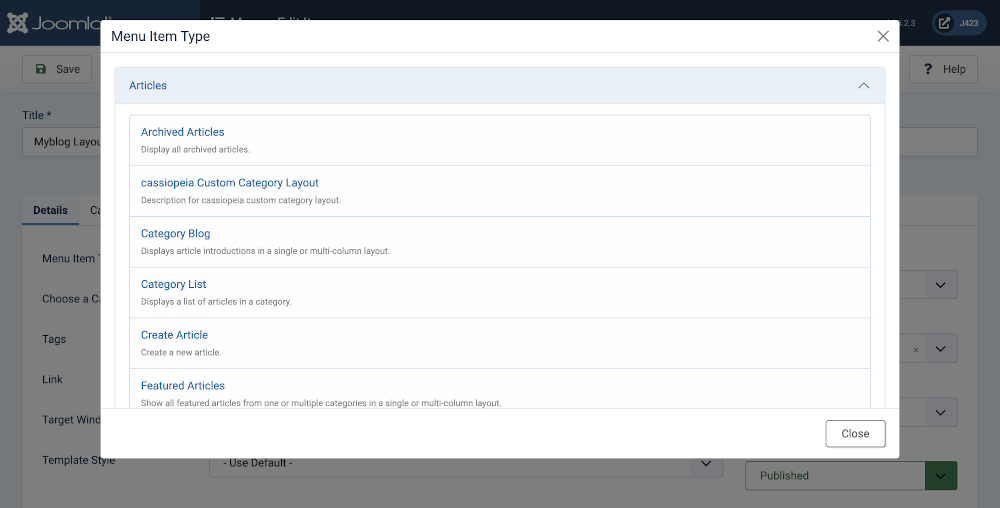Expand the dropdown arrow beside the x
Image resolution: width=1000 pixels, height=508 pixels.
[x=940, y=349]
